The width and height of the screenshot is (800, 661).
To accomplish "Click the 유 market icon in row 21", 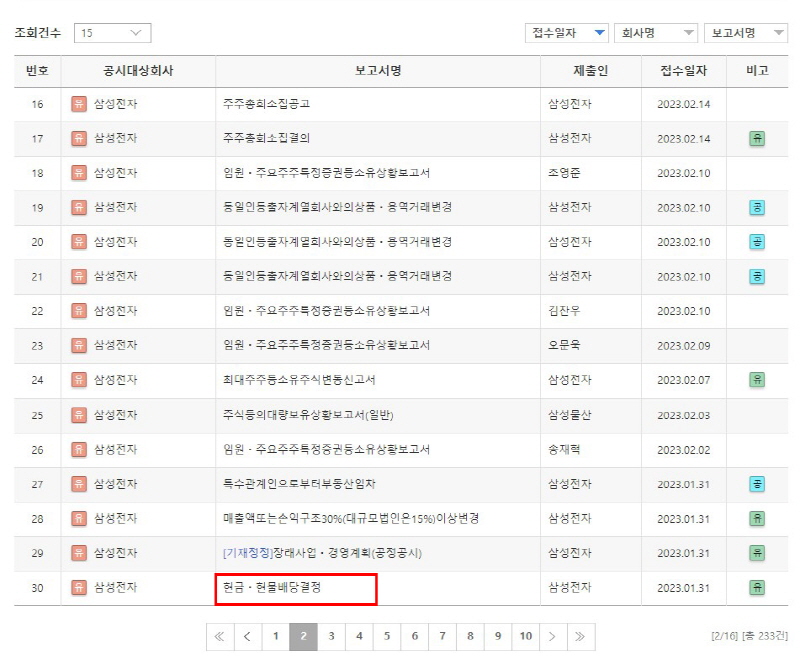I will [79, 276].
